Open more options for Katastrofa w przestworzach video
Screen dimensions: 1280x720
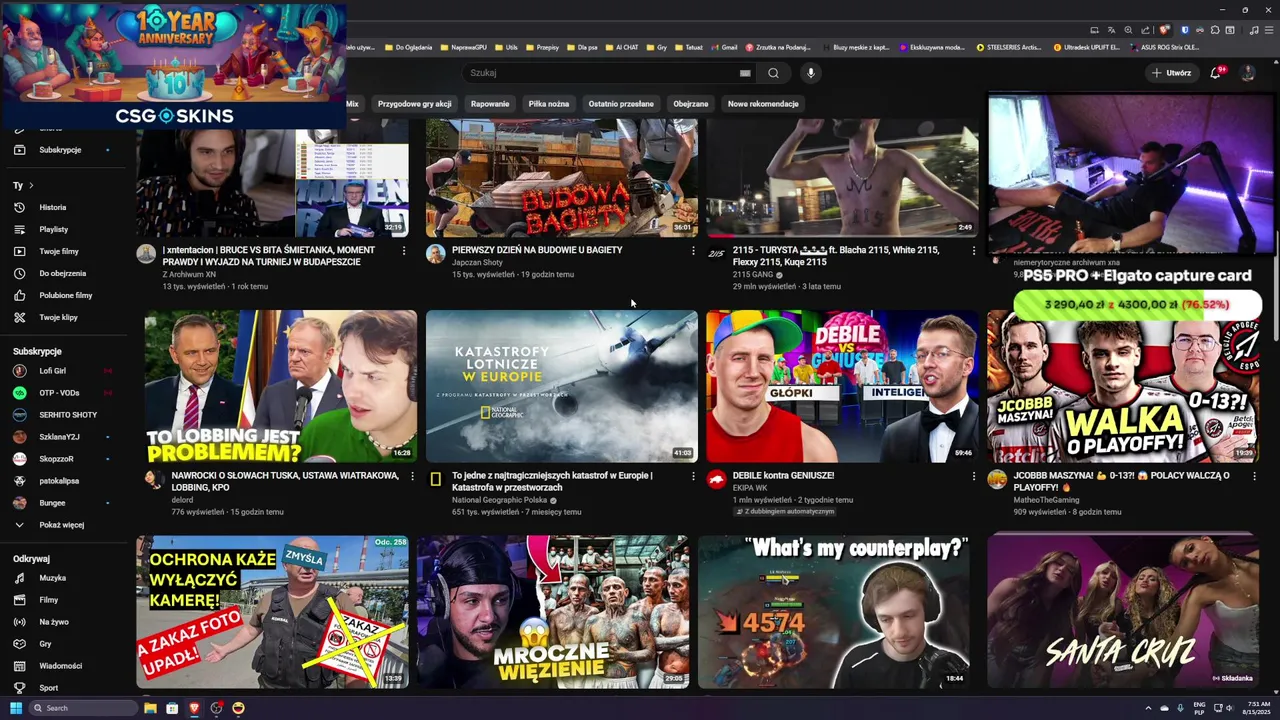pos(693,477)
